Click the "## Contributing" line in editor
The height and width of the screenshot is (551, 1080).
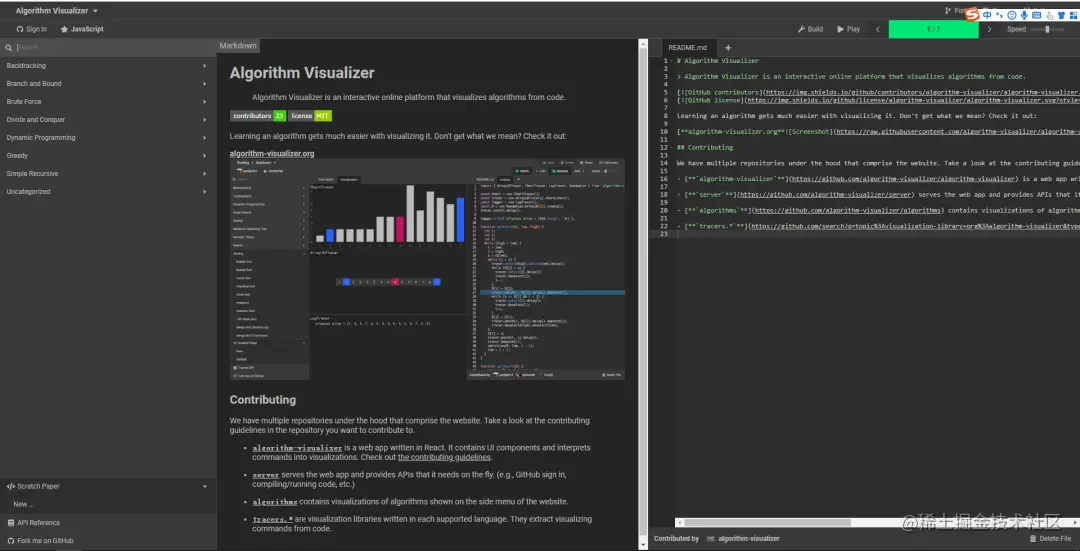pyautogui.click(x=705, y=147)
